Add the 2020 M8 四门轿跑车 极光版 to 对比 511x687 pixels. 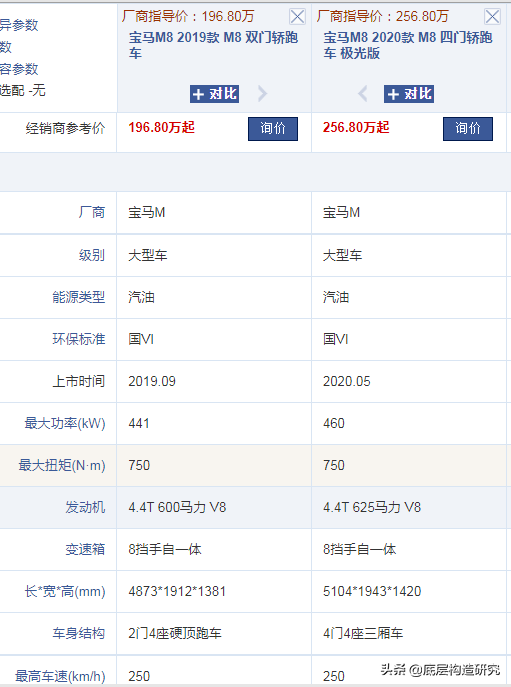click(409, 94)
